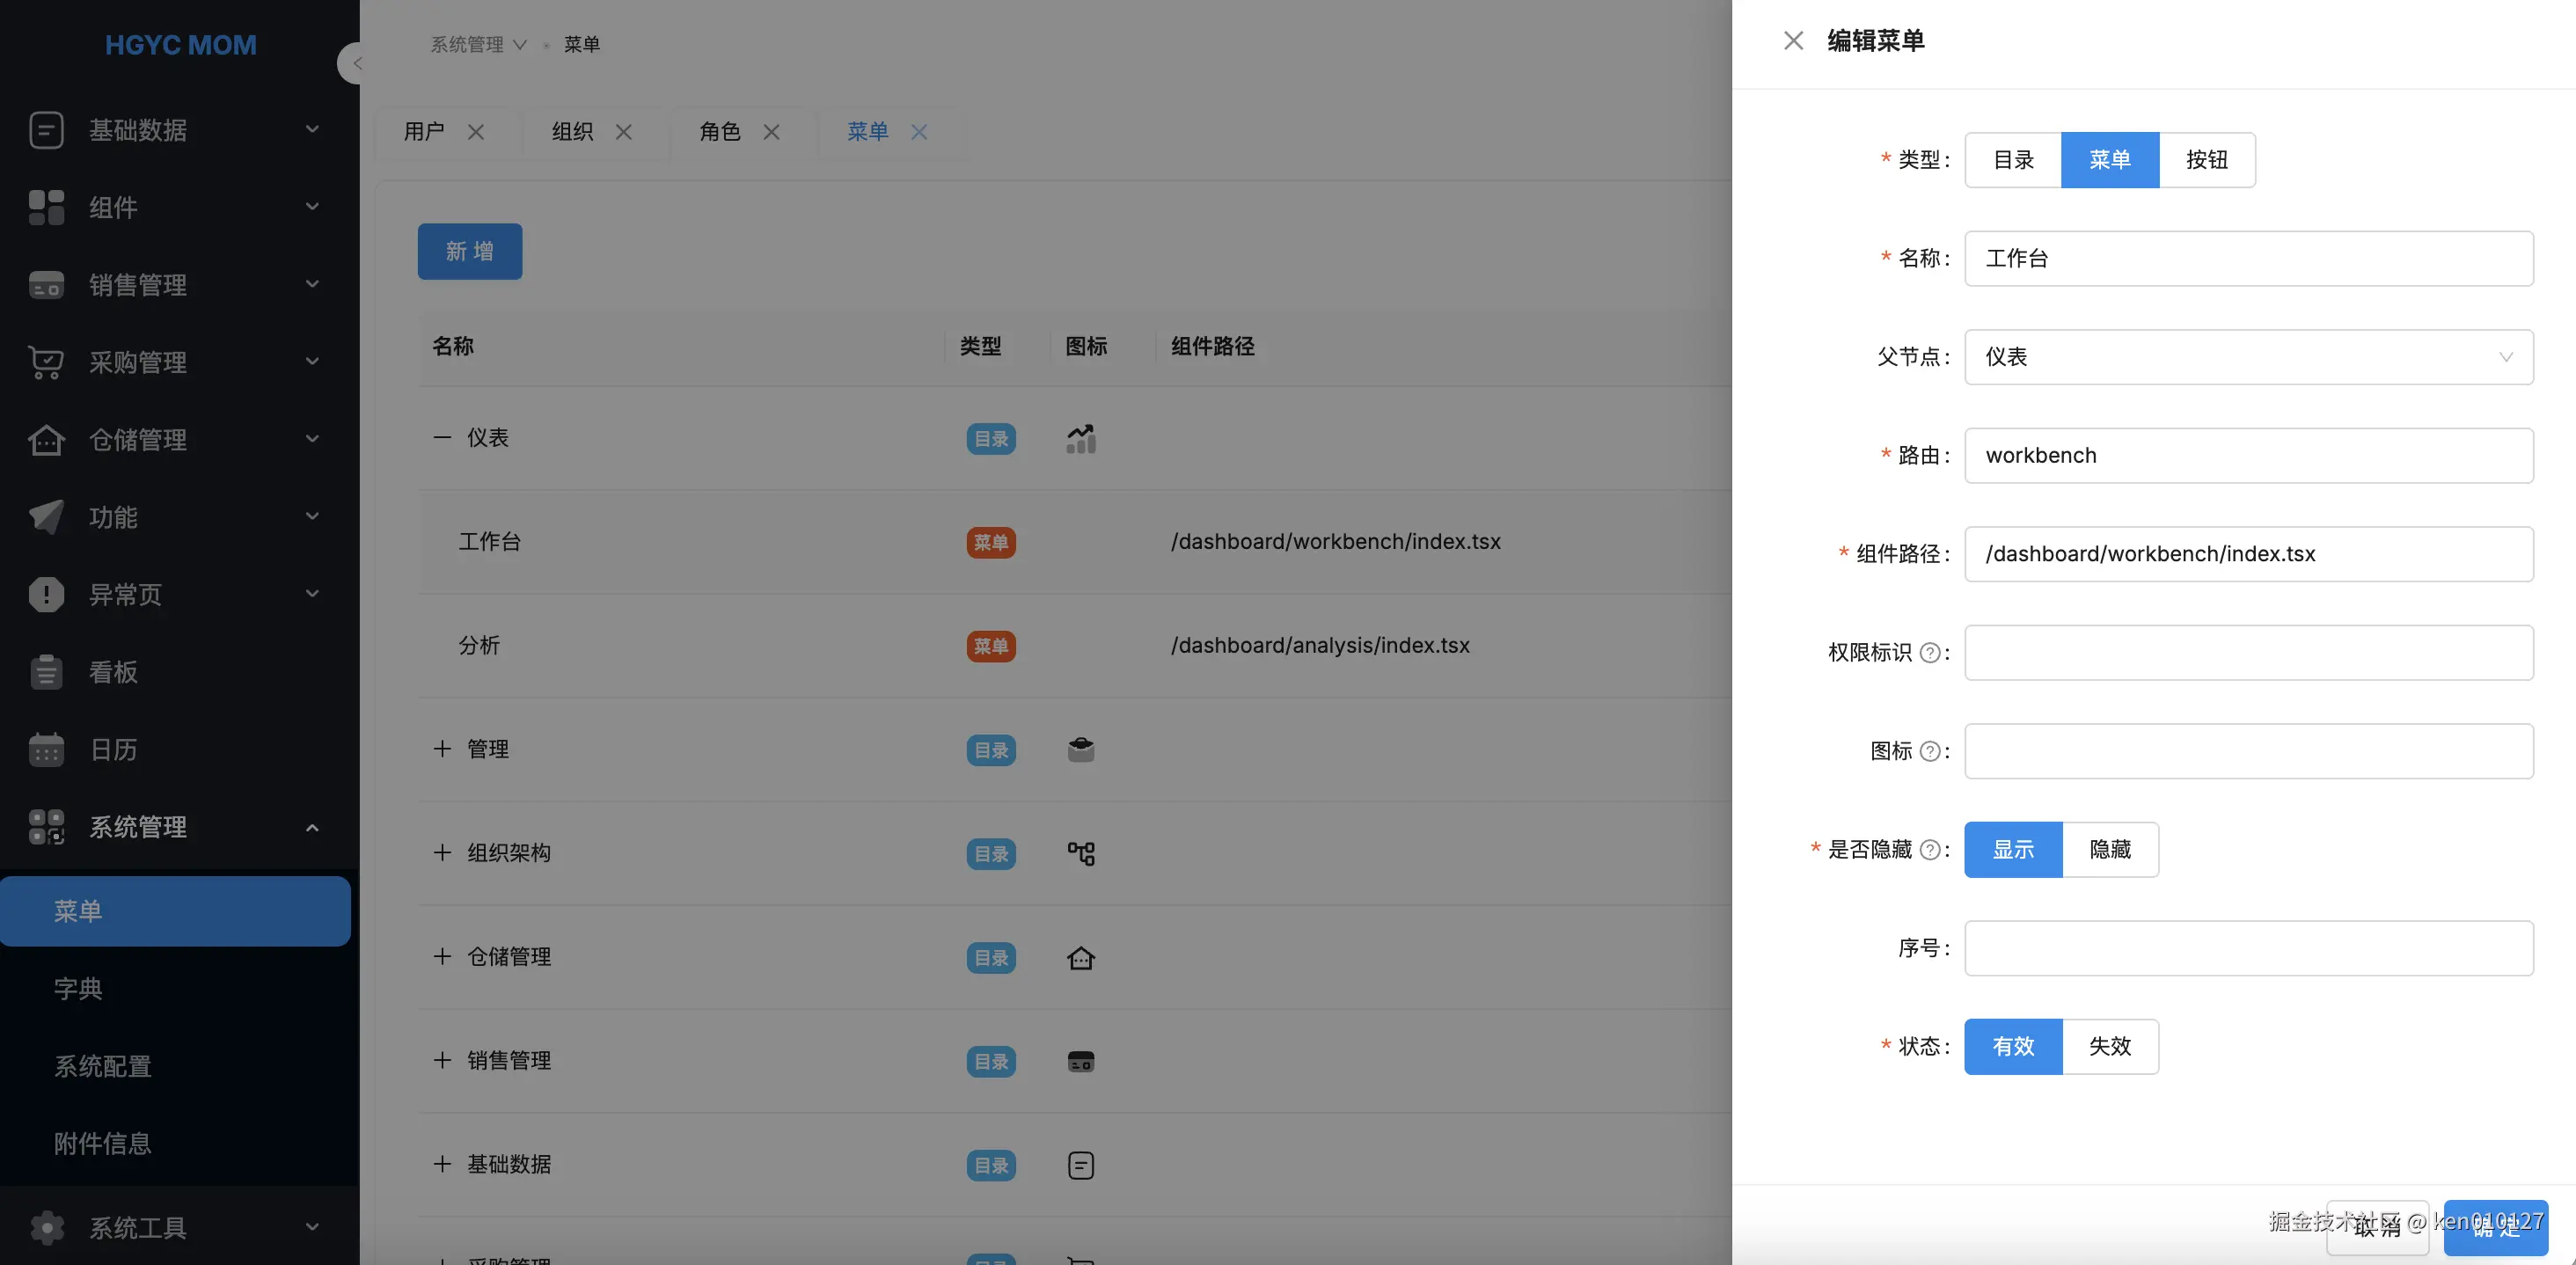The height and width of the screenshot is (1265, 2576).
Task: Click the 新增 button
Action: [x=469, y=251]
